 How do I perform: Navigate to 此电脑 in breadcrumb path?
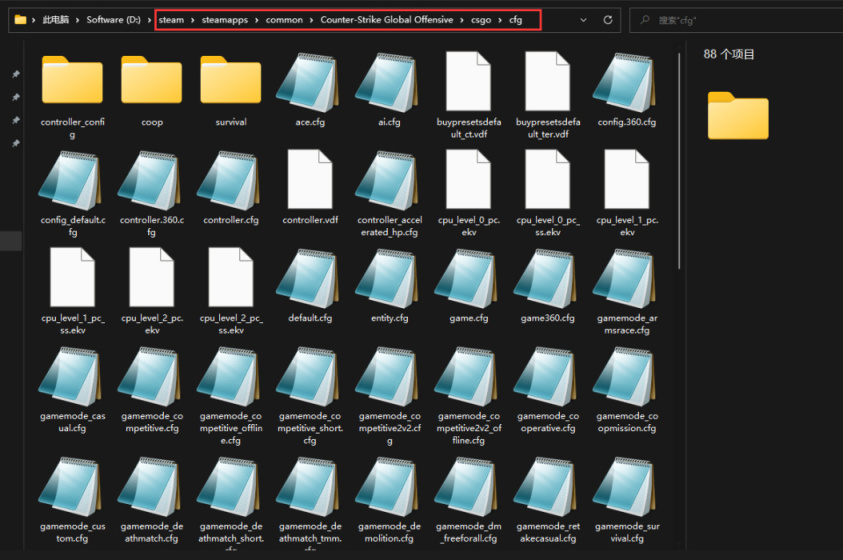(x=56, y=20)
